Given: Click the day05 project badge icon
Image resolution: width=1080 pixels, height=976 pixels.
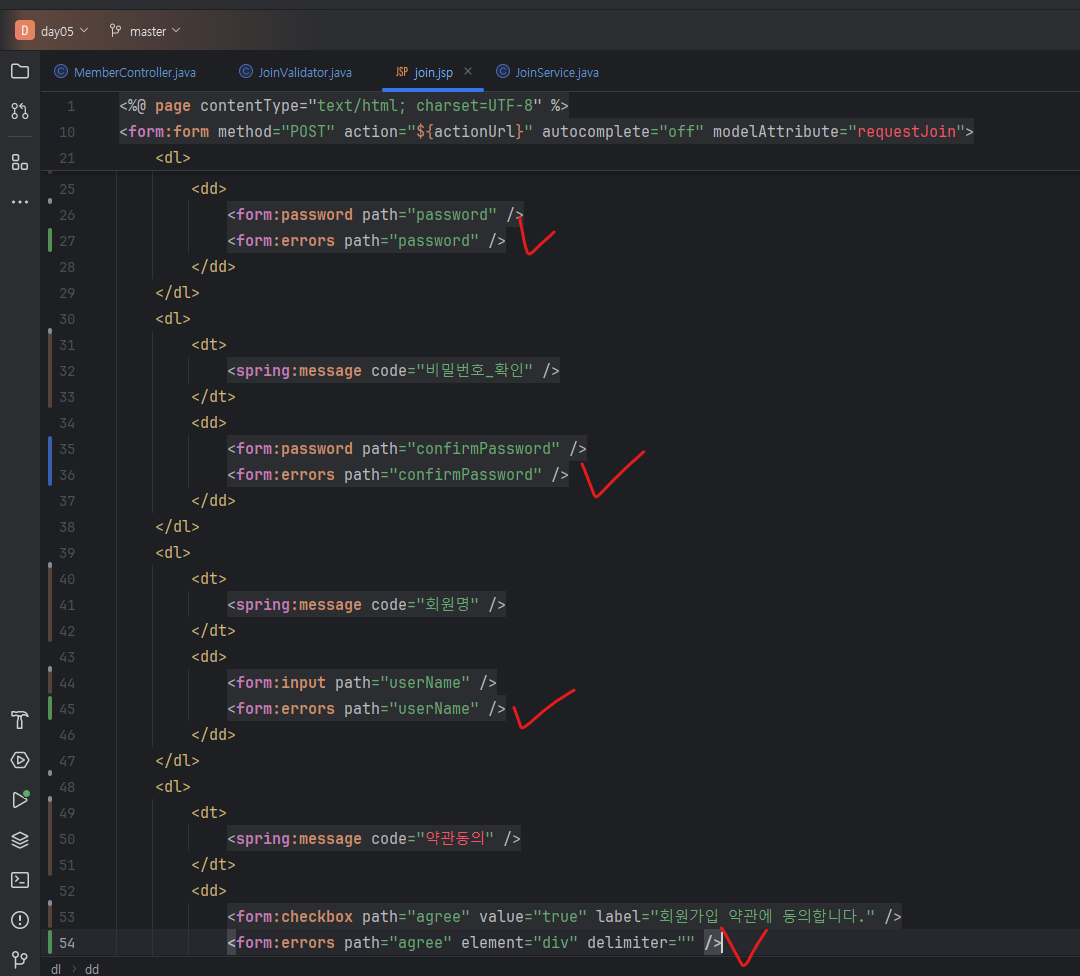Looking at the screenshot, I should coord(25,30).
